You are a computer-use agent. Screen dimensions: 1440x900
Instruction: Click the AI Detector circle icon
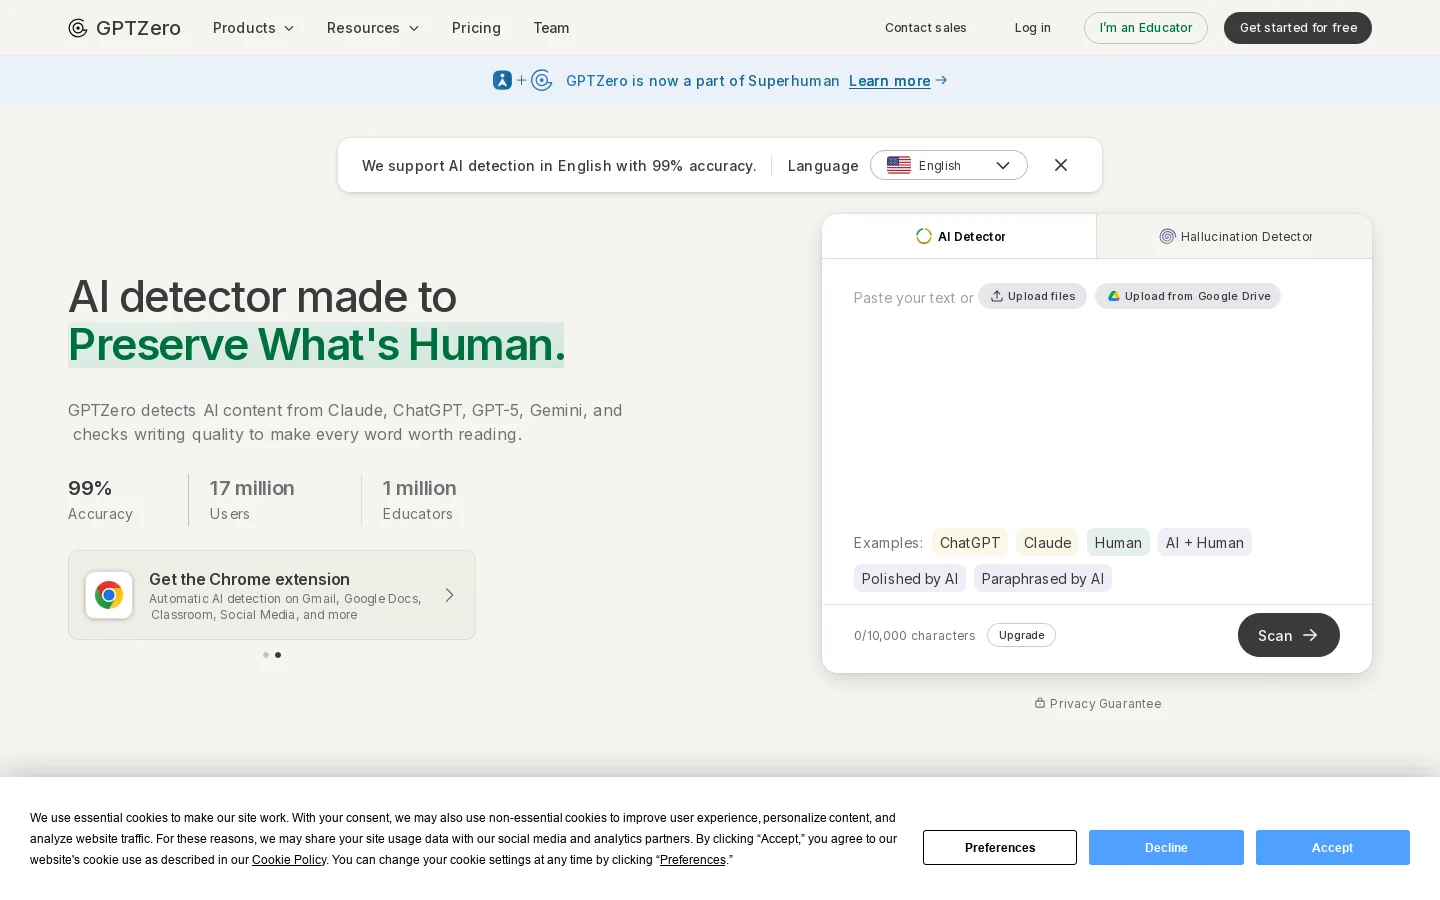coord(924,236)
